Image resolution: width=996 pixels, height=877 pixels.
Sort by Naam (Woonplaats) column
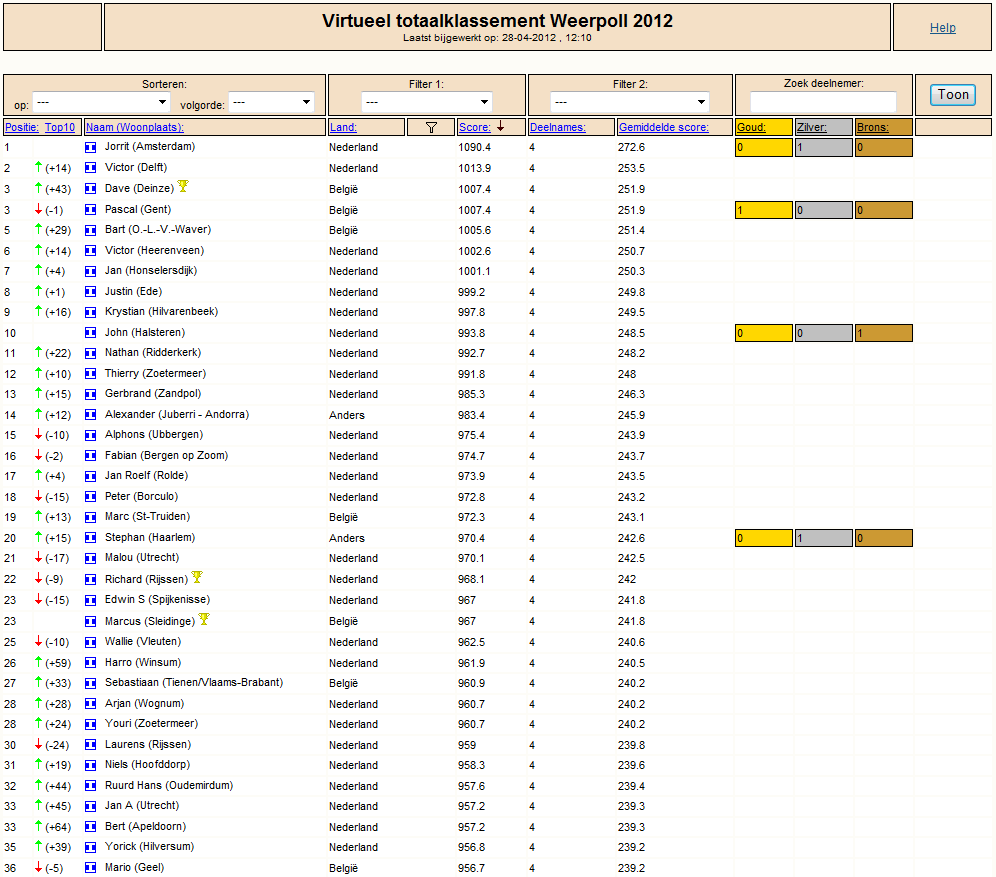(135, 128)
